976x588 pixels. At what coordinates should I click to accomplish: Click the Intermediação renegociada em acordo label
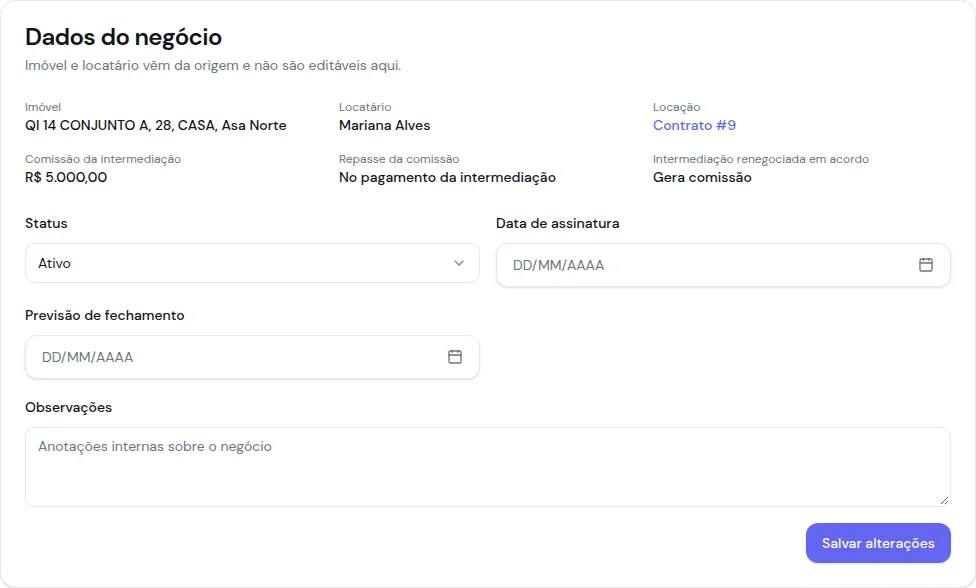click(761, 159)
